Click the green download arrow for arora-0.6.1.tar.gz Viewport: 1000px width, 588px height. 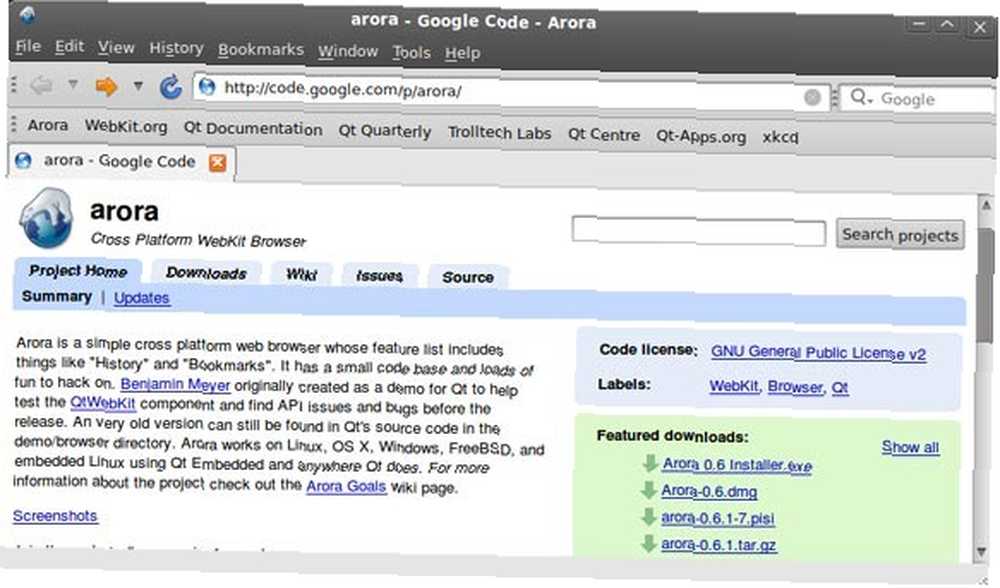coord(649,543)
